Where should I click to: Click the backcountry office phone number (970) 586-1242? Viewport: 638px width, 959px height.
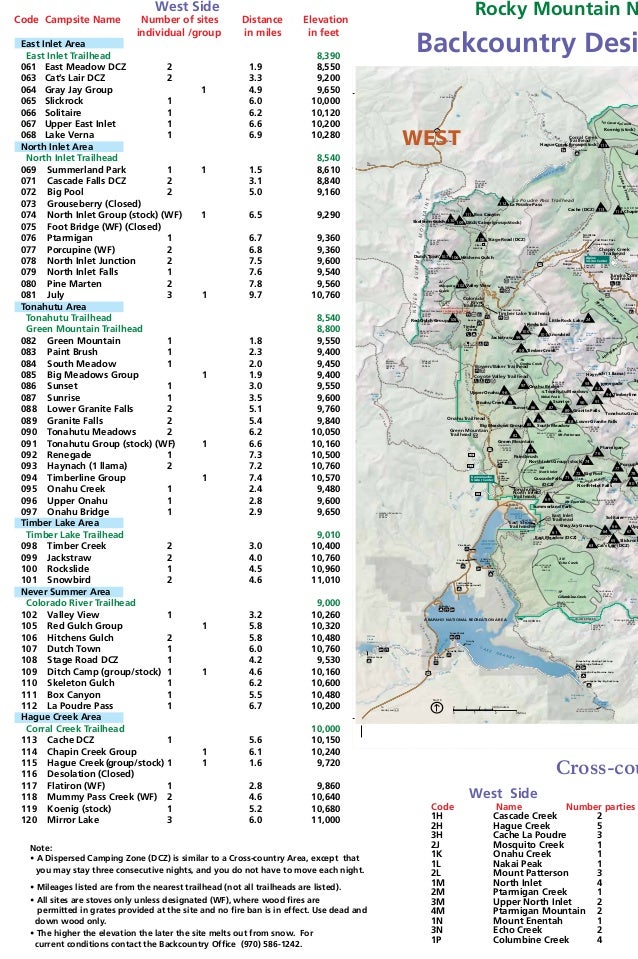click(x=271, y=944)
